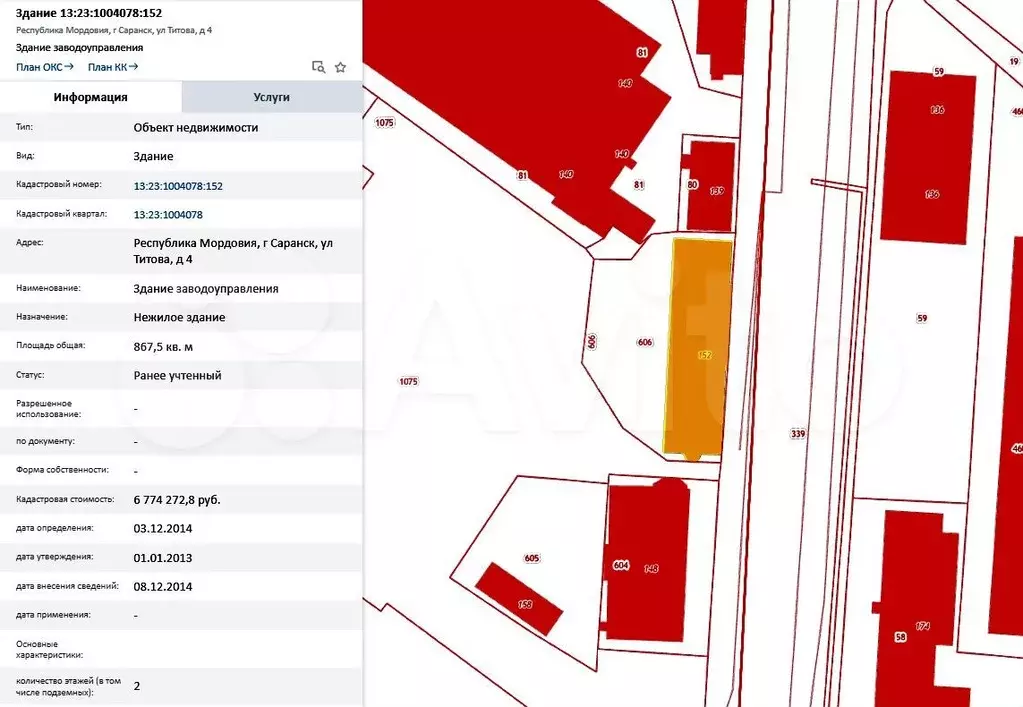
Task: Click the date 08.12.2014
Action: 163,587
